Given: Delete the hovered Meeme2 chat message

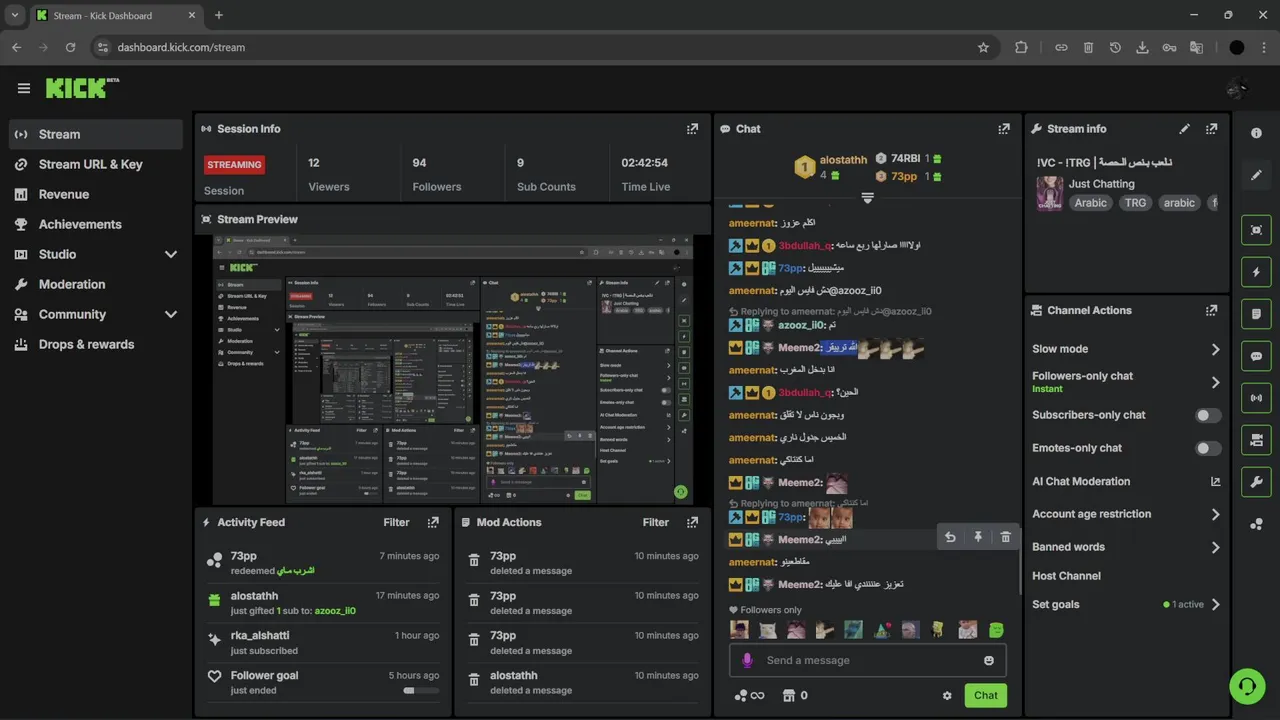Looking at the screenshot, I should [1005, 537].
